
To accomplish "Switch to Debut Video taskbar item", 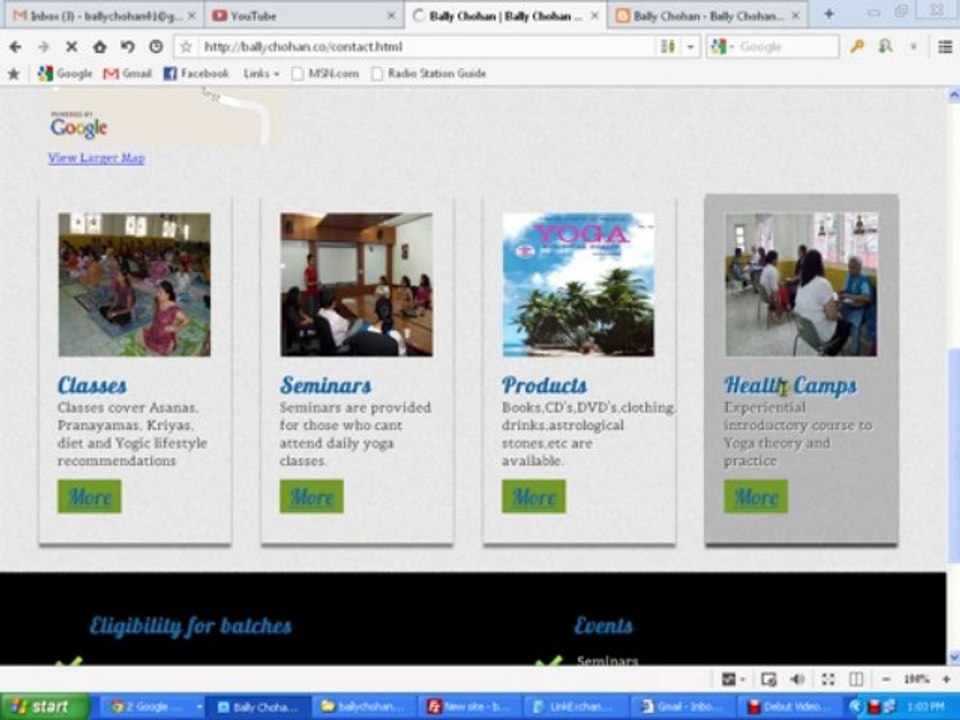I will [789, 707].
